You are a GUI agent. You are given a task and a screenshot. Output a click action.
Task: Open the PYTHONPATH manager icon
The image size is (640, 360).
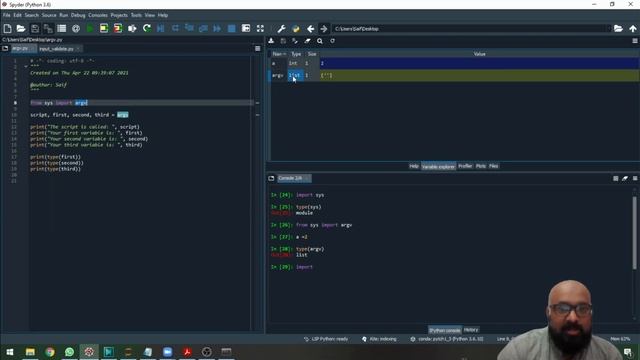click(x=296, y=29)
